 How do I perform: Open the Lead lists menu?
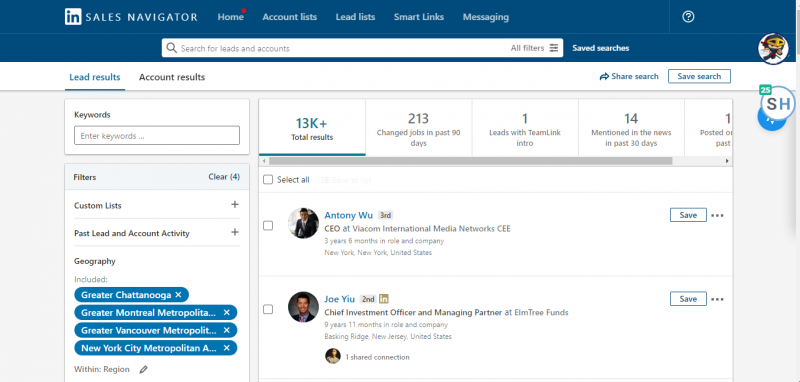pyautogui.click(x=355, y=17)
